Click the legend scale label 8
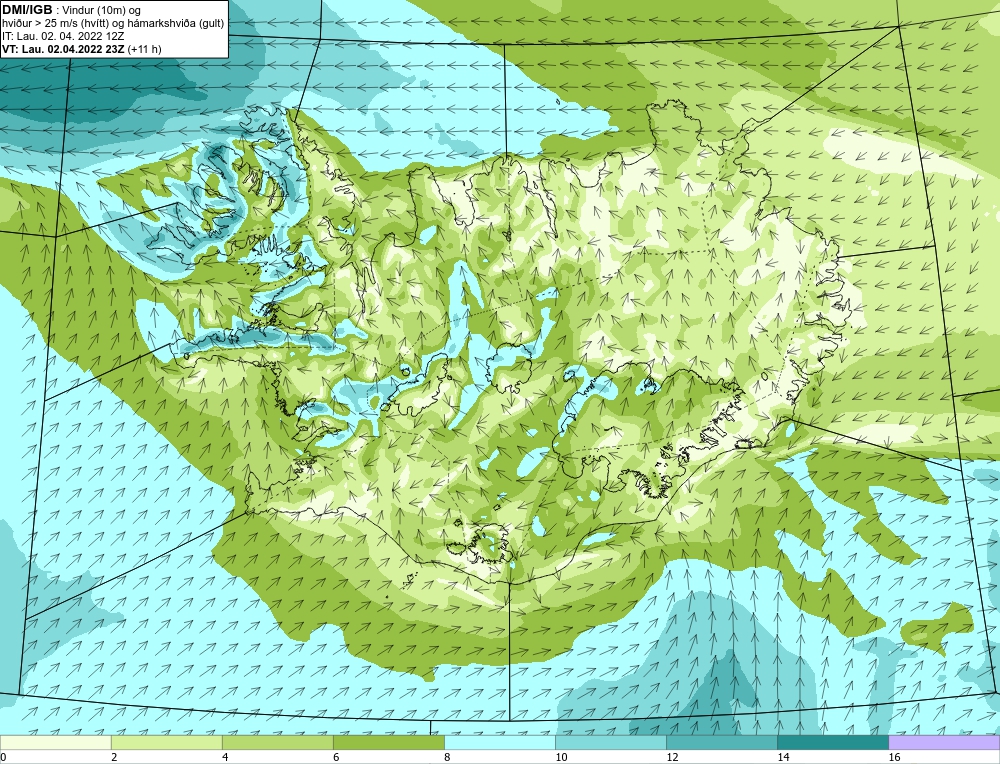 447,757
